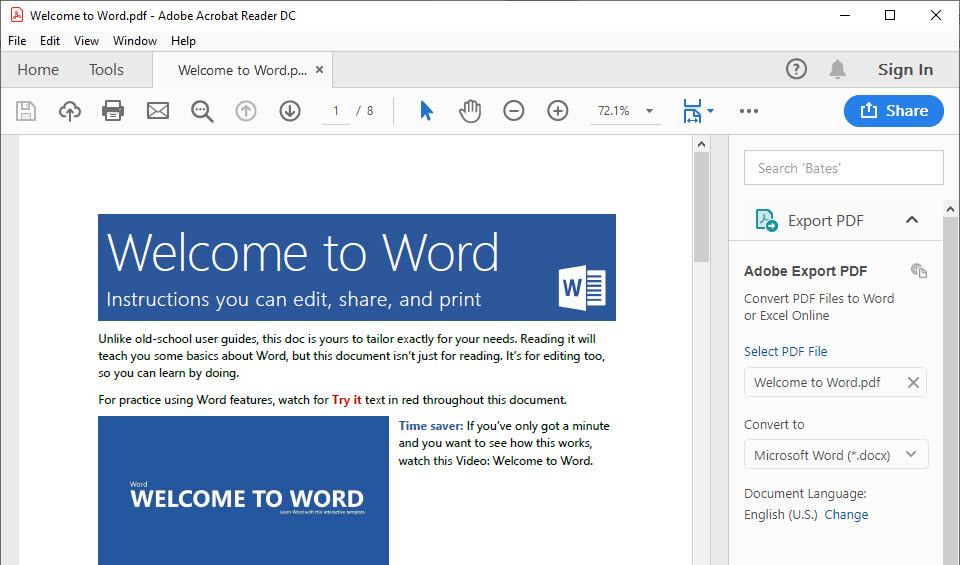Click Change document language link
This screenshot has height=565, width=960.
(x=846, y=514)
